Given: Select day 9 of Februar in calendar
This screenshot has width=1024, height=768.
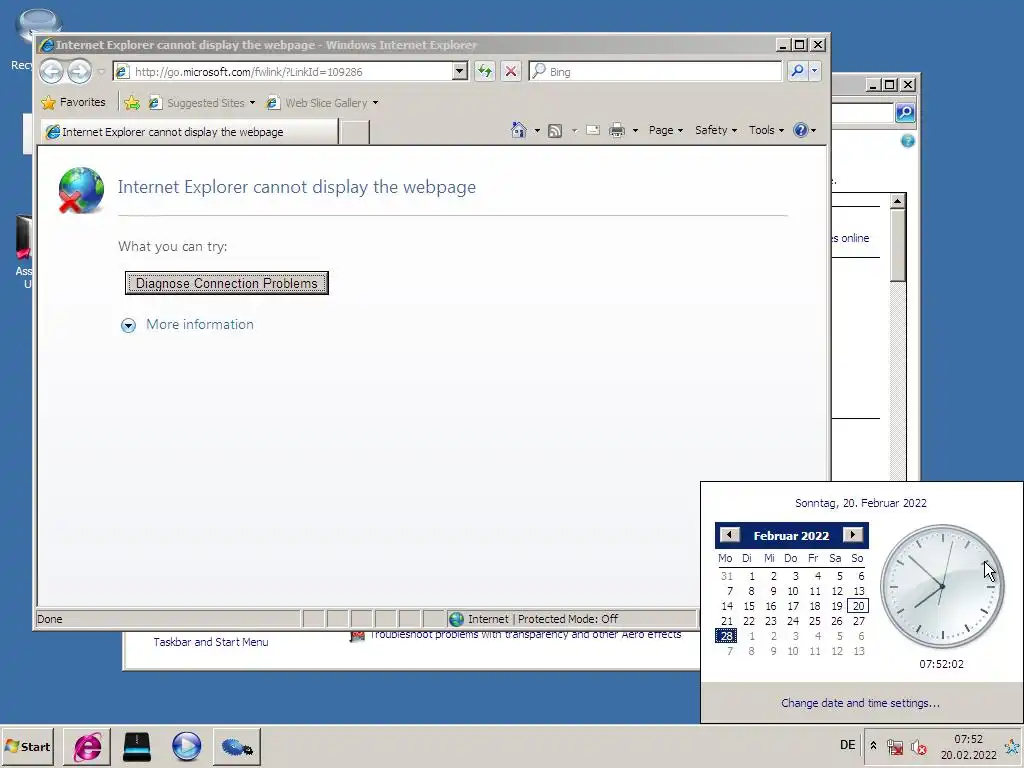Looking at the screenshot, I should pos(773,590).
